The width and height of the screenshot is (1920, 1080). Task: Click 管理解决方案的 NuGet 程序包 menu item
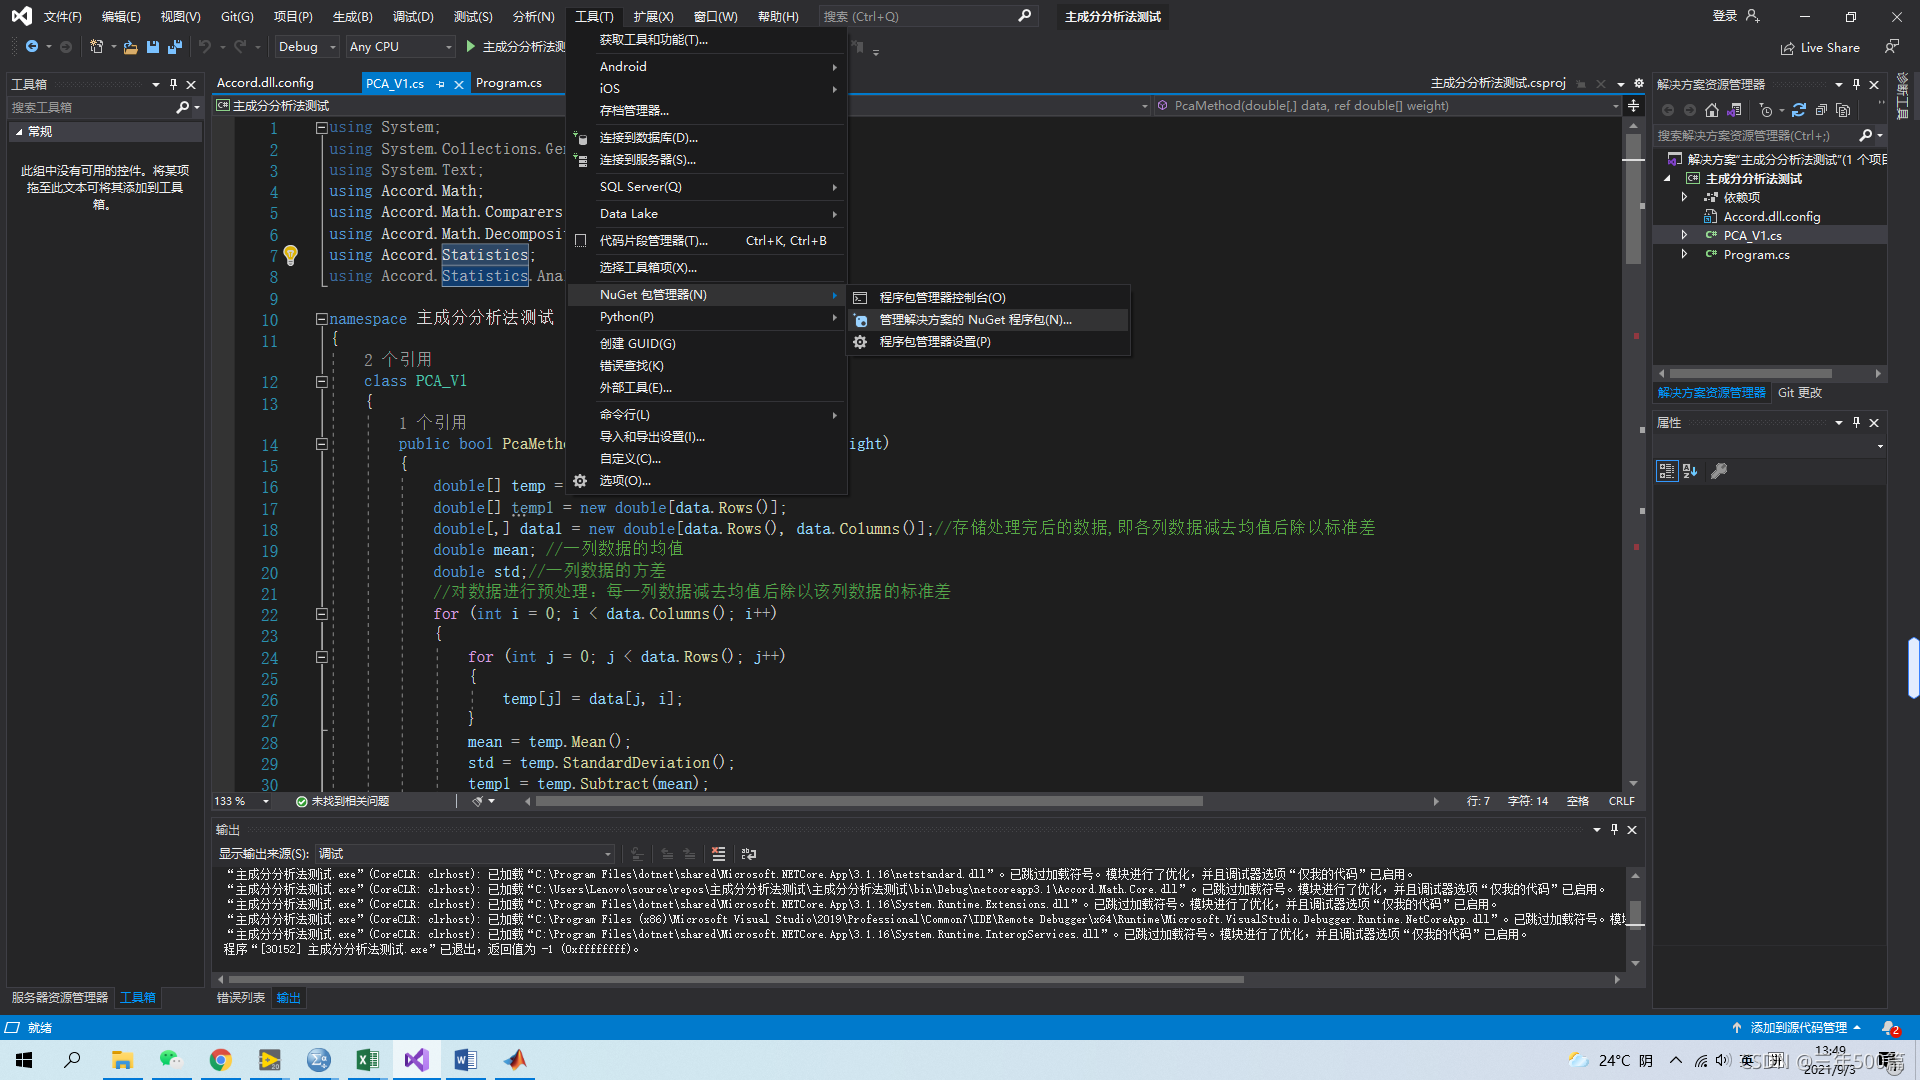(989, 320)
